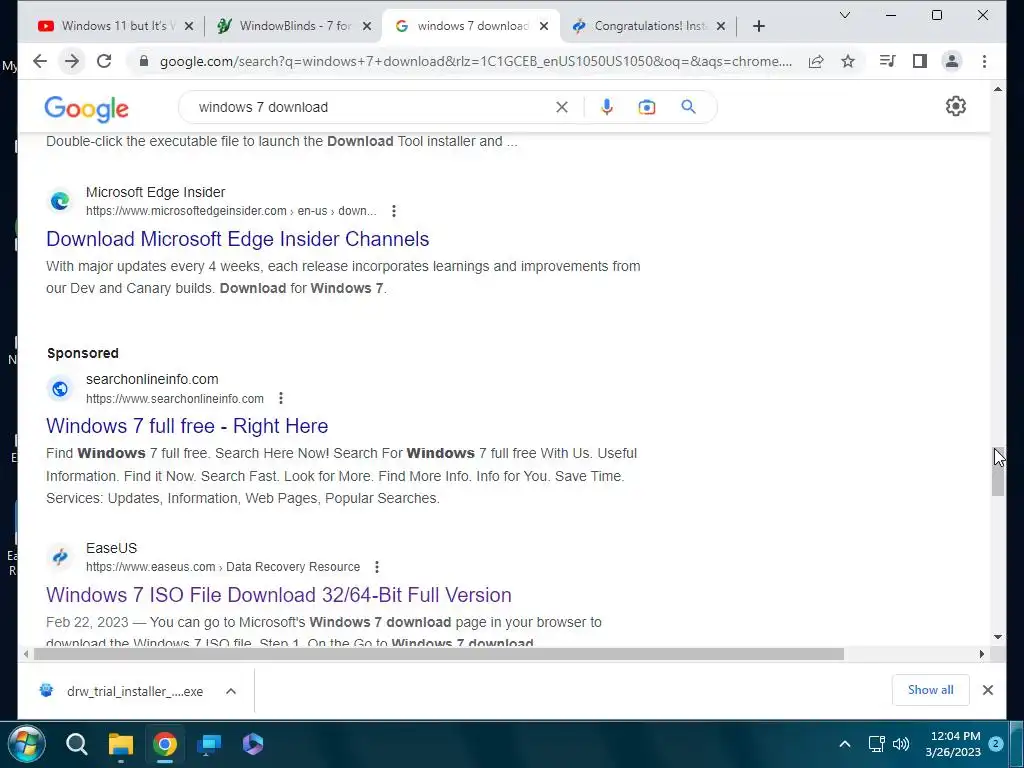Go forward using the browser forward arrow
The height and width of the screenshot is (768, 1024).
[x=72, y=61]
